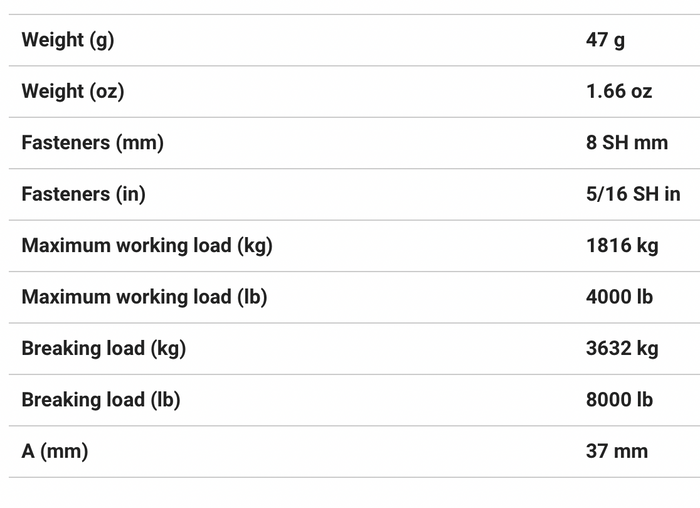Select the Weight (g) label
Image resolution: width=700 pixels, height=508 pixels.
[68, 40]
